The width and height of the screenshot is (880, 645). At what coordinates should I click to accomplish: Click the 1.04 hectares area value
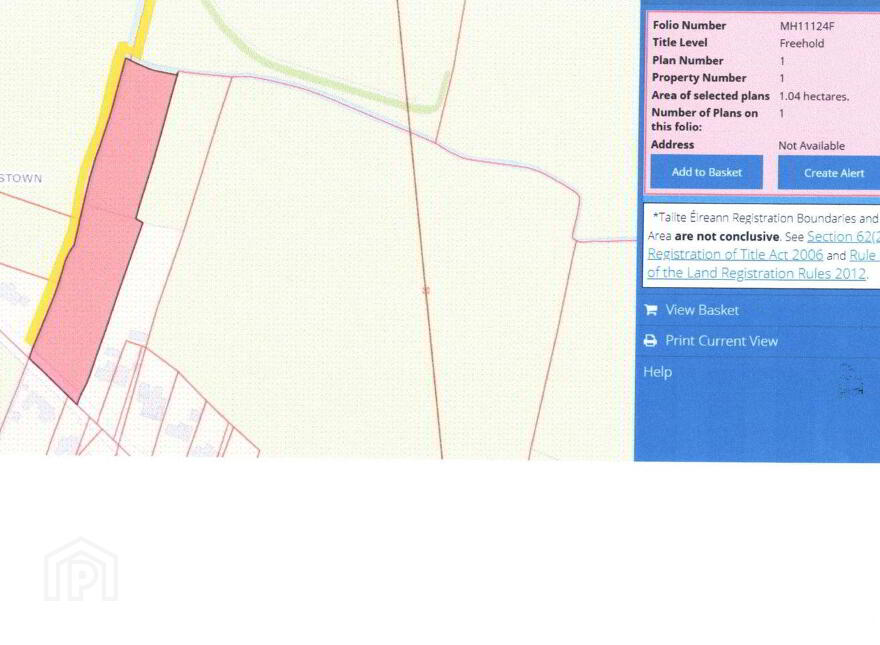(814, 96)
